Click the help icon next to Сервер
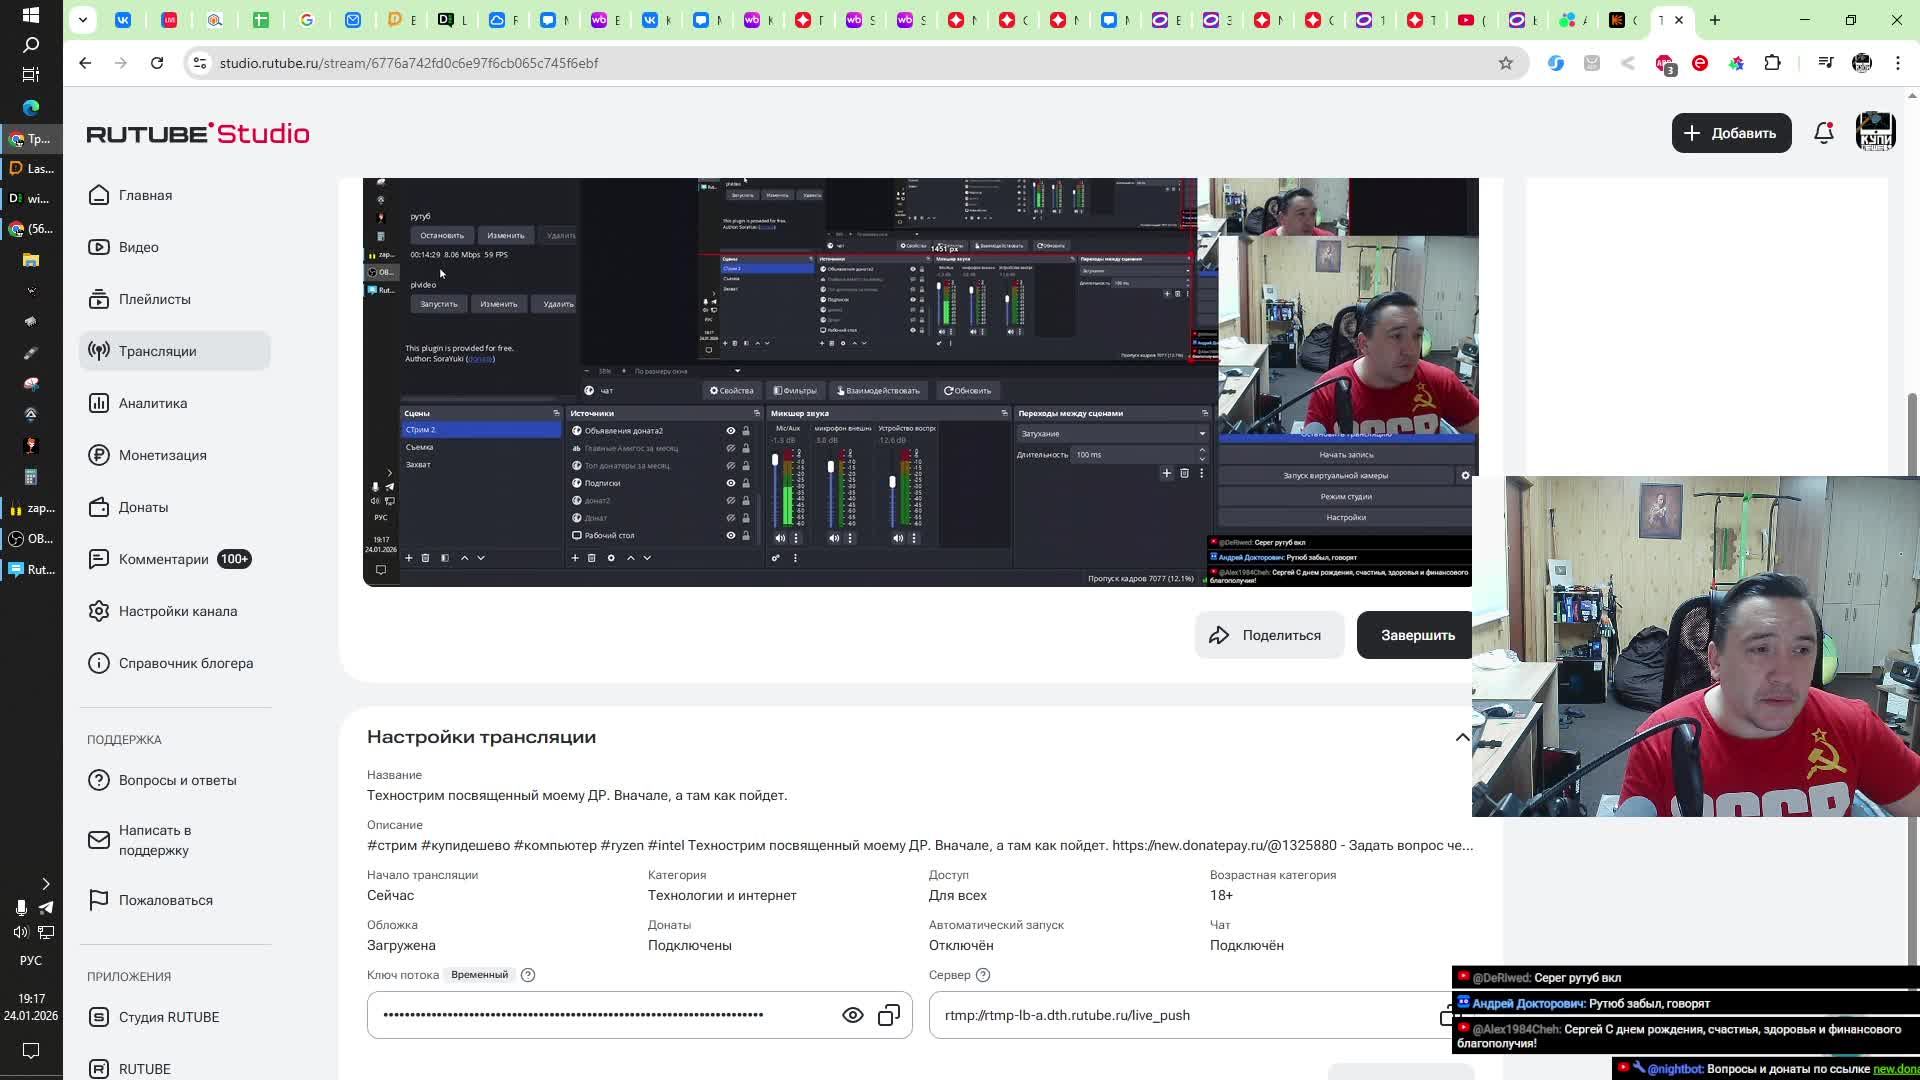Viewport: 1920px width, 1080px height. (x=983, y=975)
